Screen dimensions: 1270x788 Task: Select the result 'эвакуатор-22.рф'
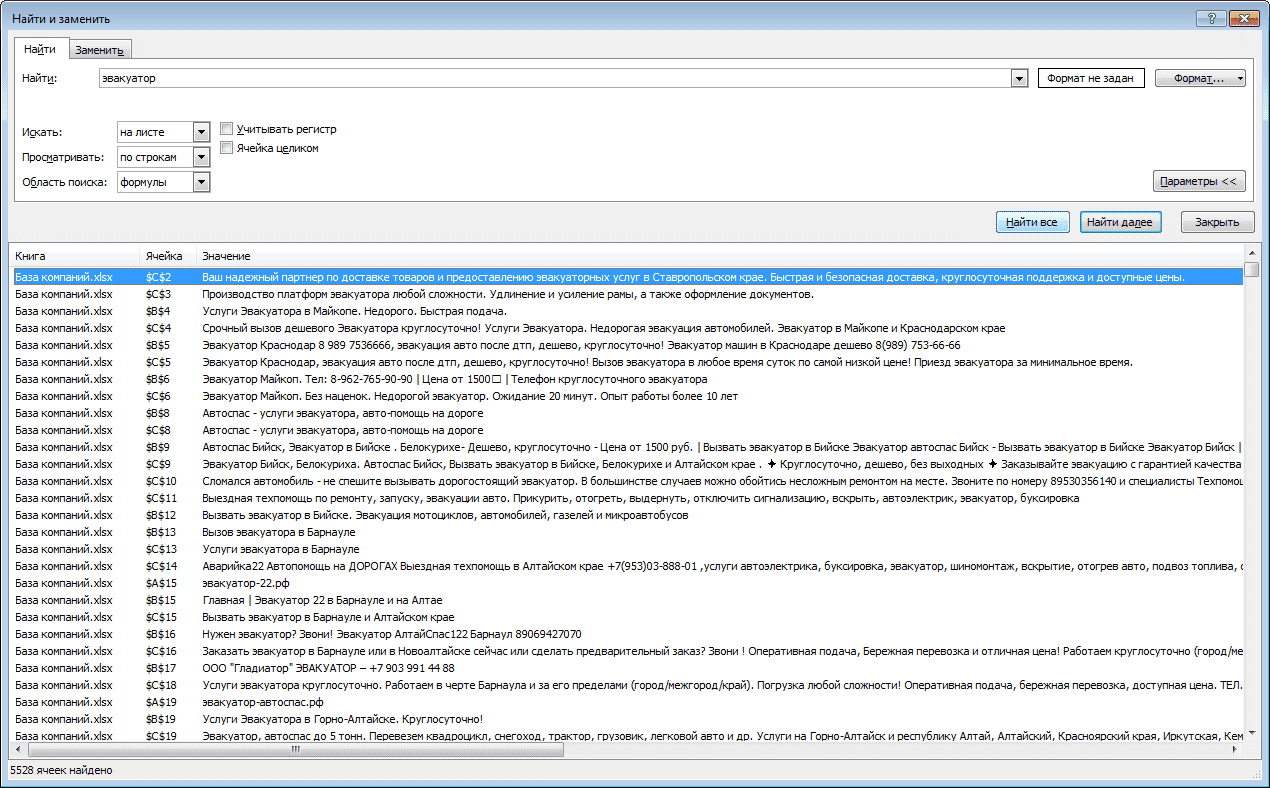[627, 583]
